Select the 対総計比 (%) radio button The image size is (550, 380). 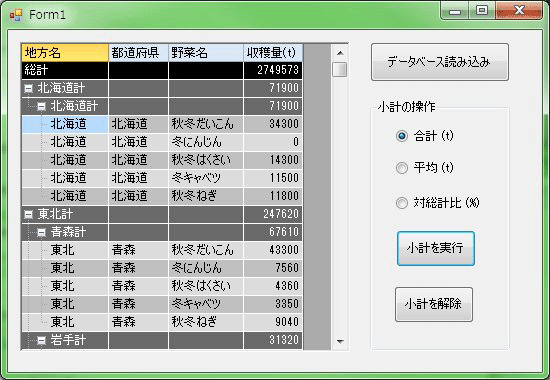pyautogui.click(x=402, y=203)
